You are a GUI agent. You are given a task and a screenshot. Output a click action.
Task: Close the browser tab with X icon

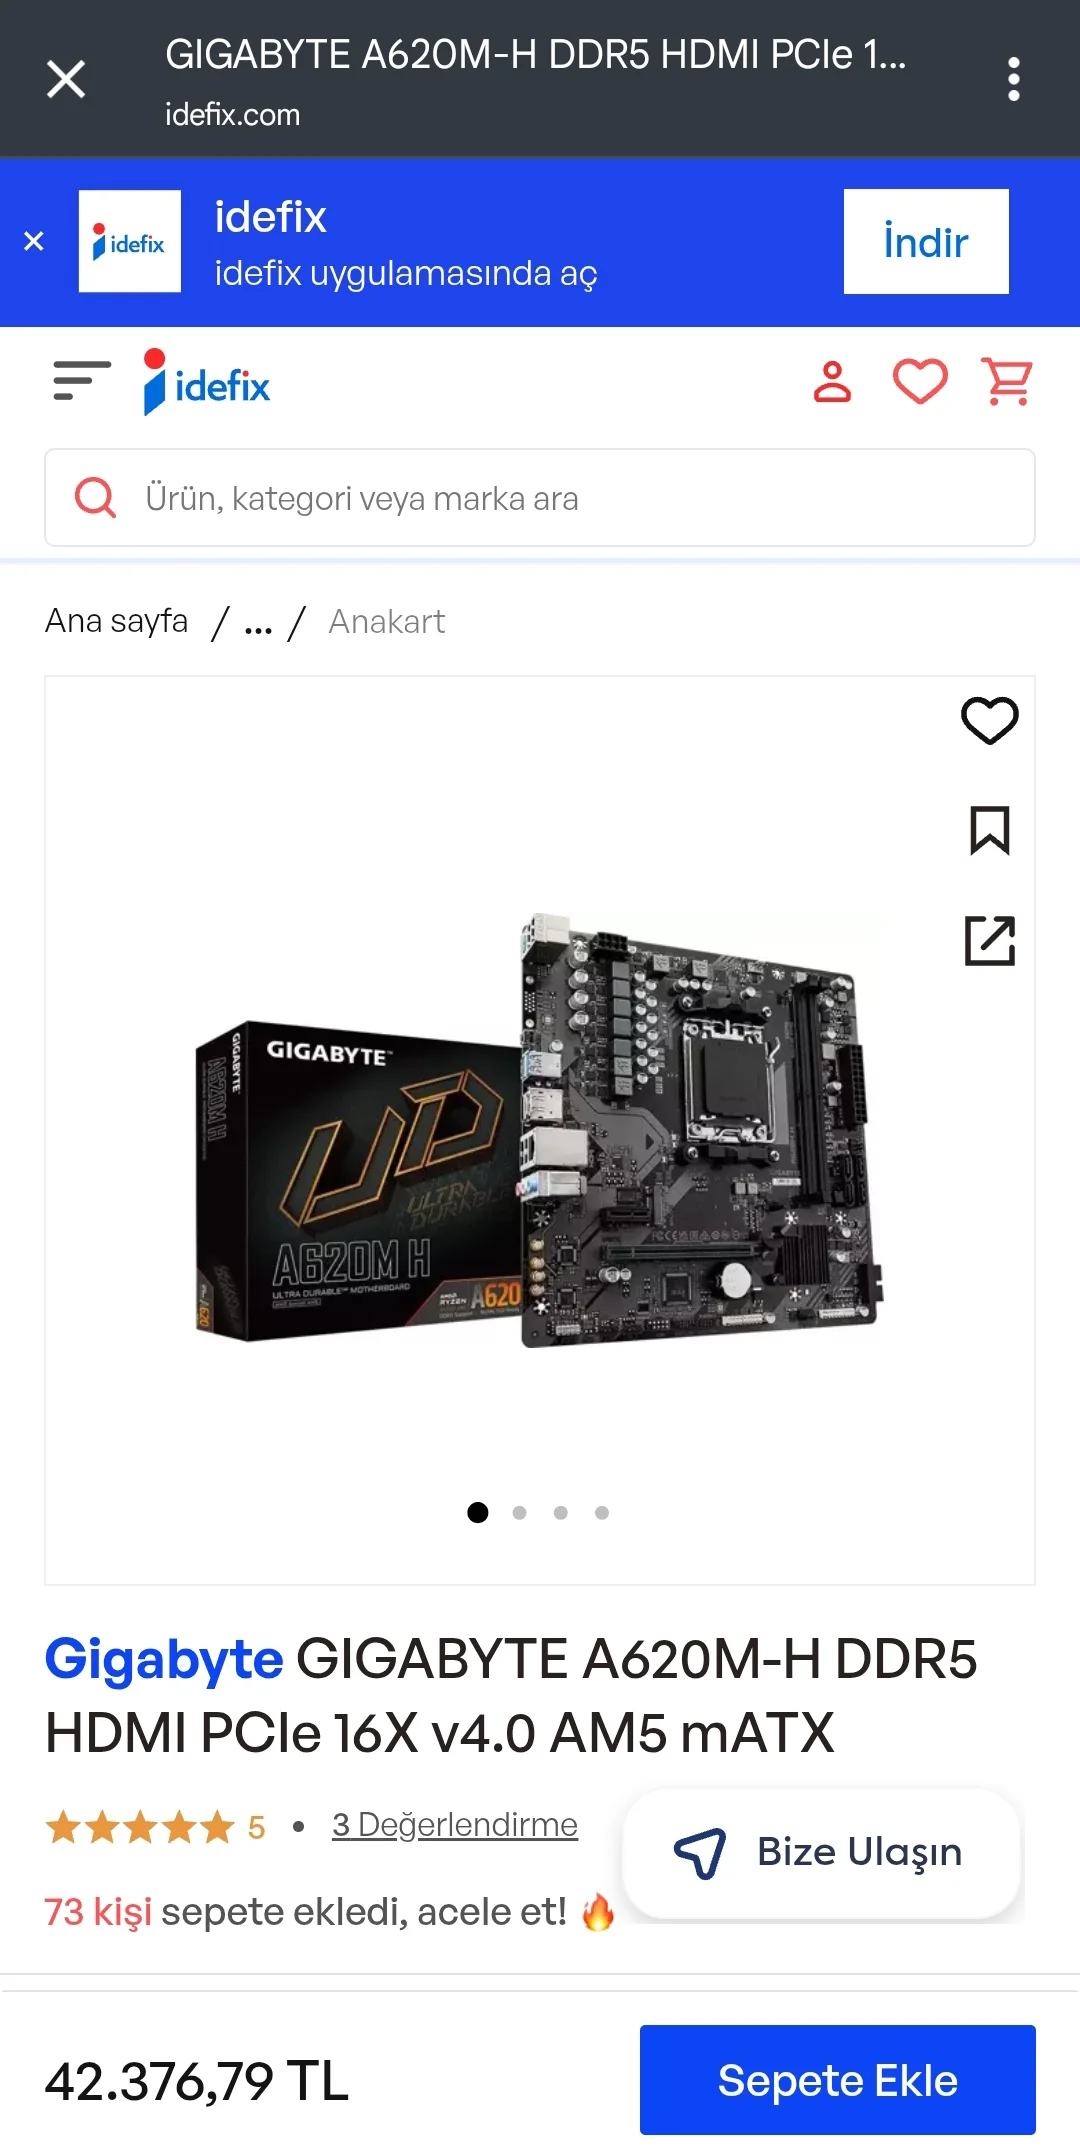pyautogui.click(x=66, y=79)
